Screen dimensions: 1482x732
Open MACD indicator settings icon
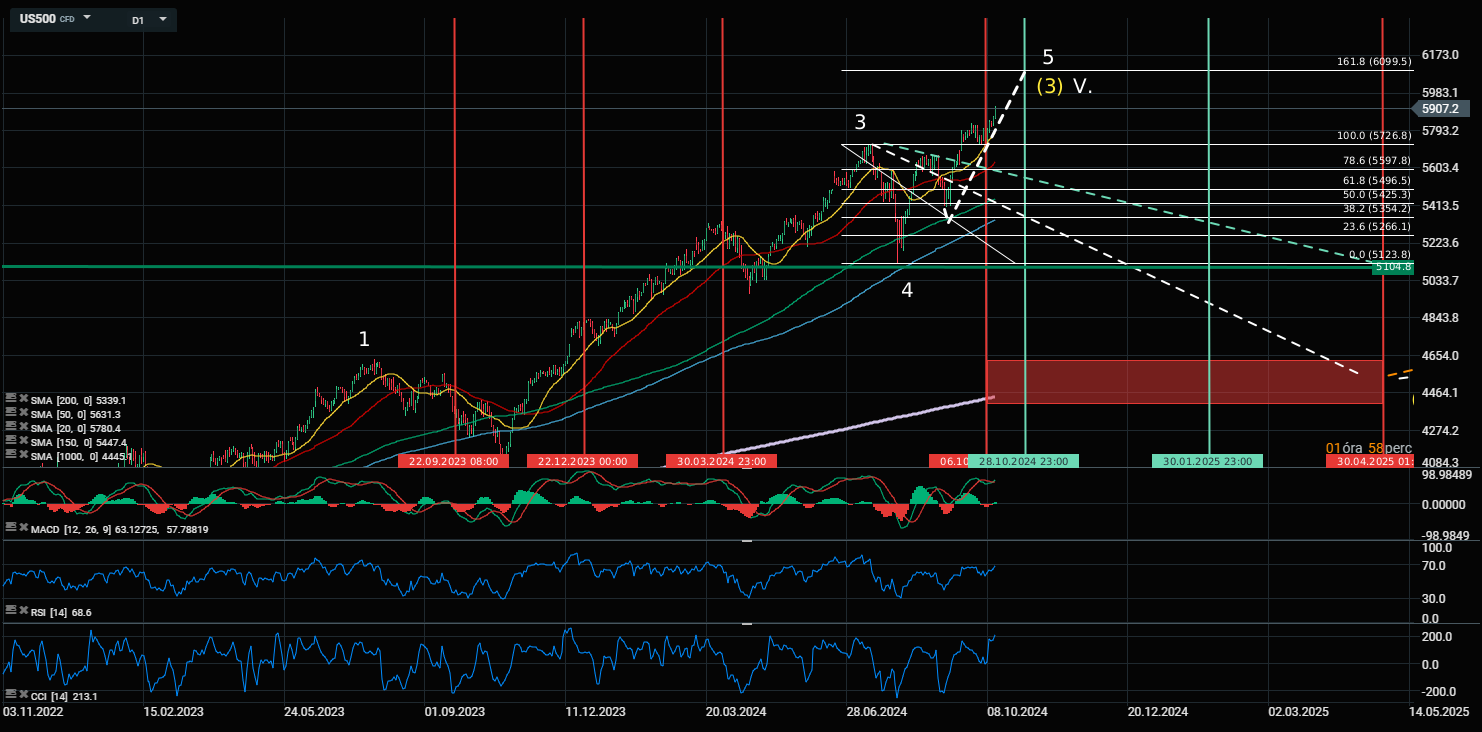tap(11, 527)
